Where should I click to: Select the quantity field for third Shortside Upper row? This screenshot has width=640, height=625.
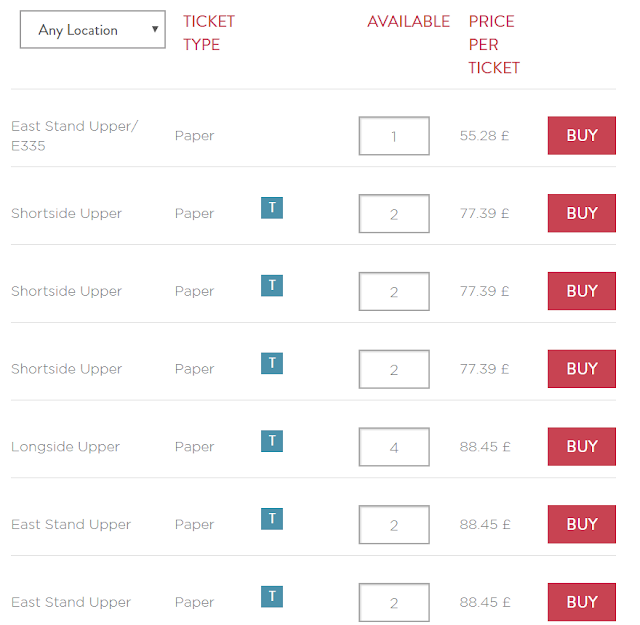[x=394, y=369]
